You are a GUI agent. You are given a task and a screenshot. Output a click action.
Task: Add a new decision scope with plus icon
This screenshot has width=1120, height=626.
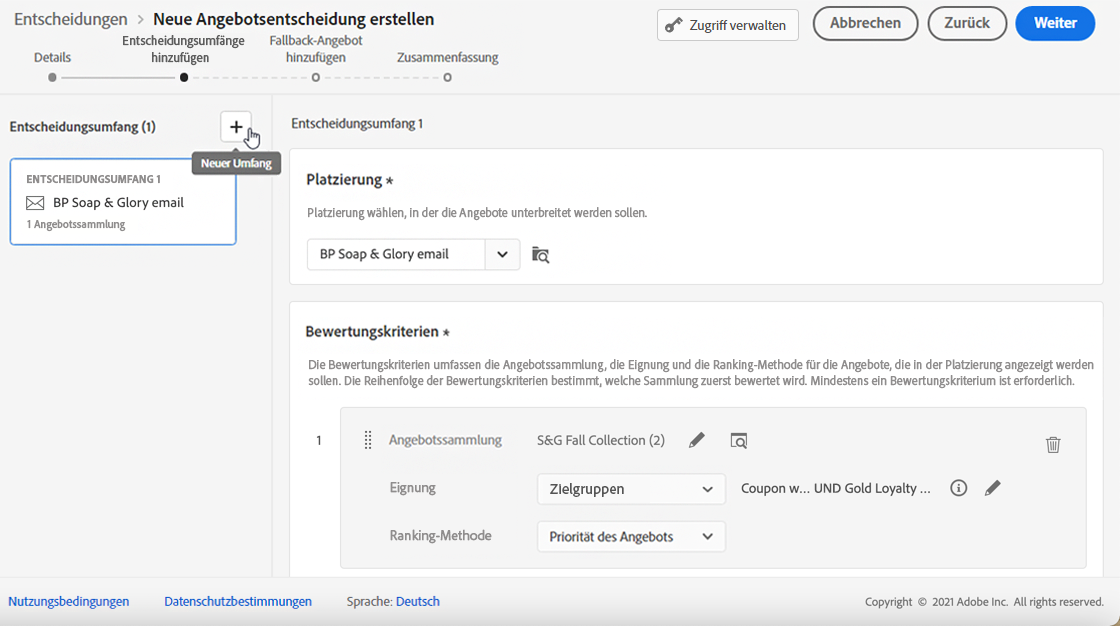(236, 127)
